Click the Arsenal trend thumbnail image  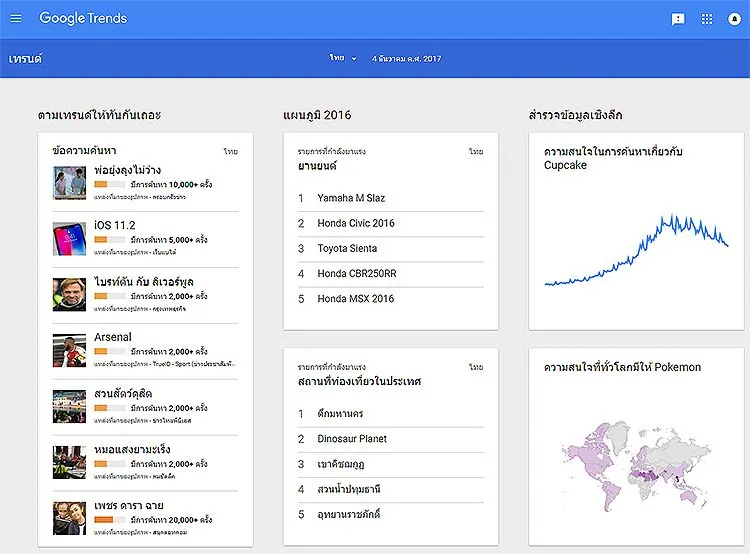(x=71, y=349)
